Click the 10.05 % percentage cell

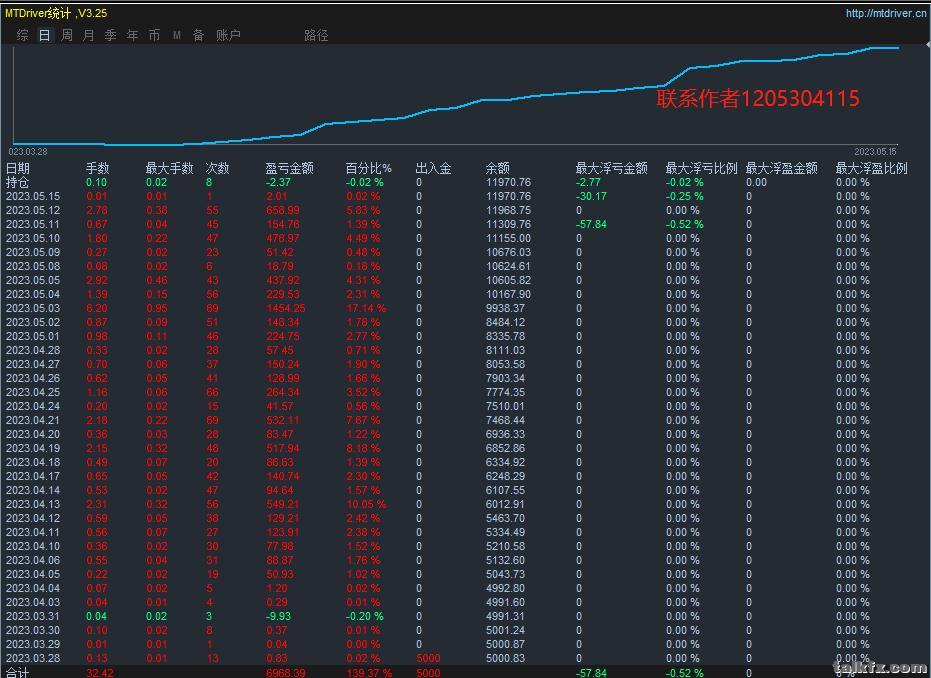(x=366, y=504)
